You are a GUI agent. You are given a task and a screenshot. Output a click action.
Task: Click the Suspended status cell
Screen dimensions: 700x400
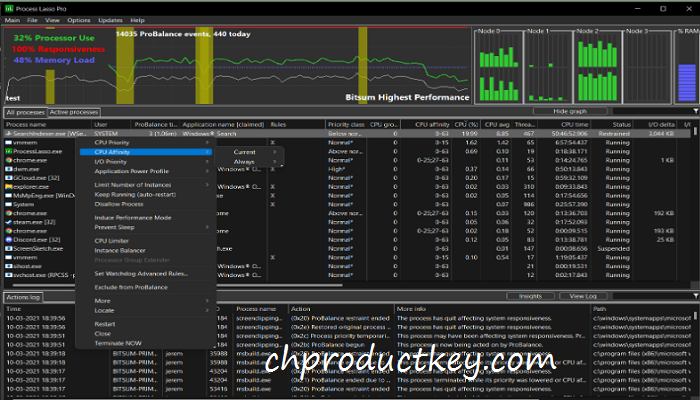click(x=613, y=249)
